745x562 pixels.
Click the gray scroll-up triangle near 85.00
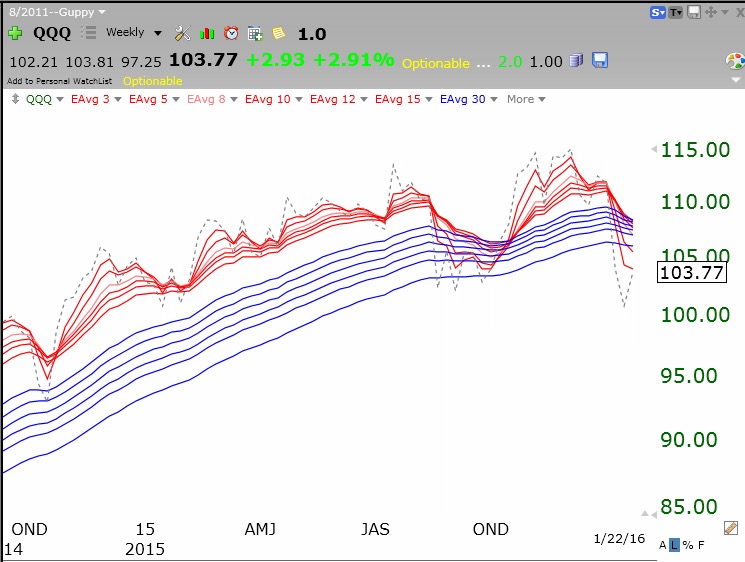(x=645, y=514)
